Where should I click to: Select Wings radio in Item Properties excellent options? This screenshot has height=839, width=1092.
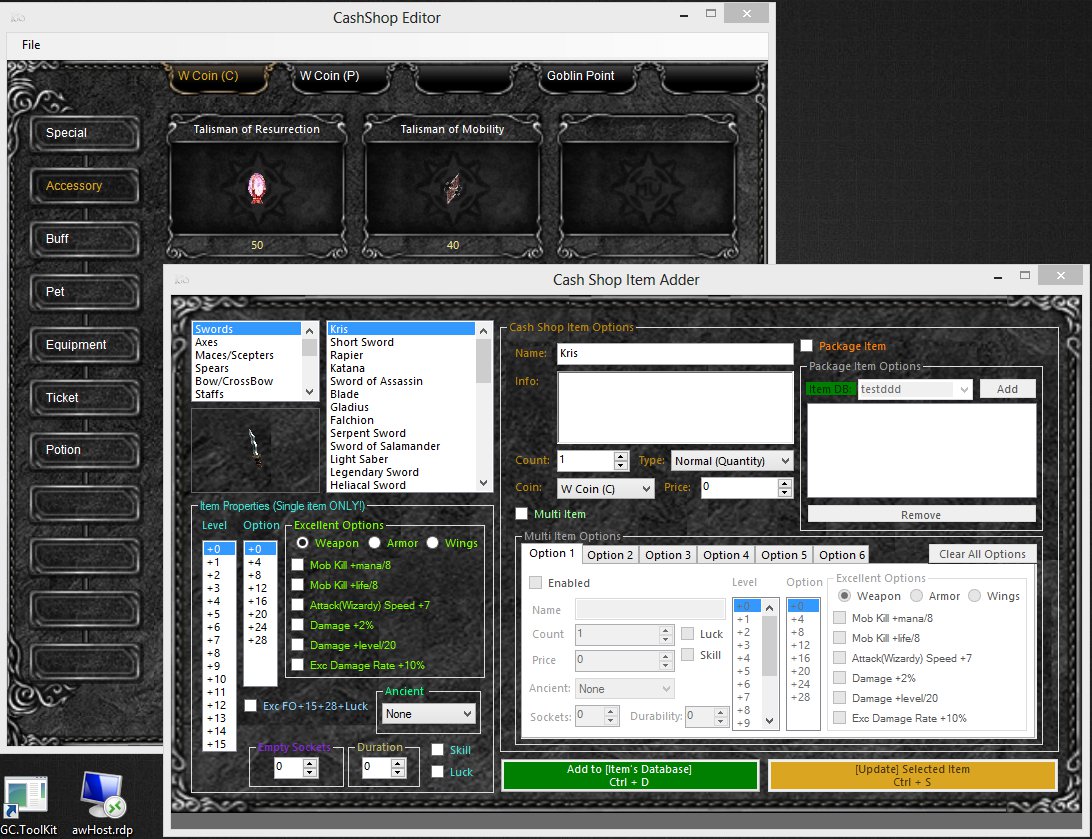click(432, 543)
